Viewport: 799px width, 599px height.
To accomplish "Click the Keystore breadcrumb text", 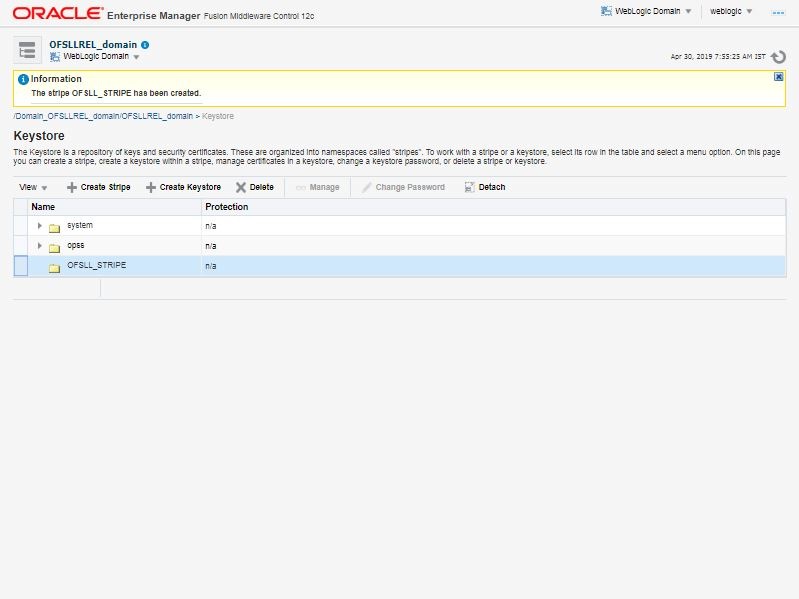I will coord(218,116).
